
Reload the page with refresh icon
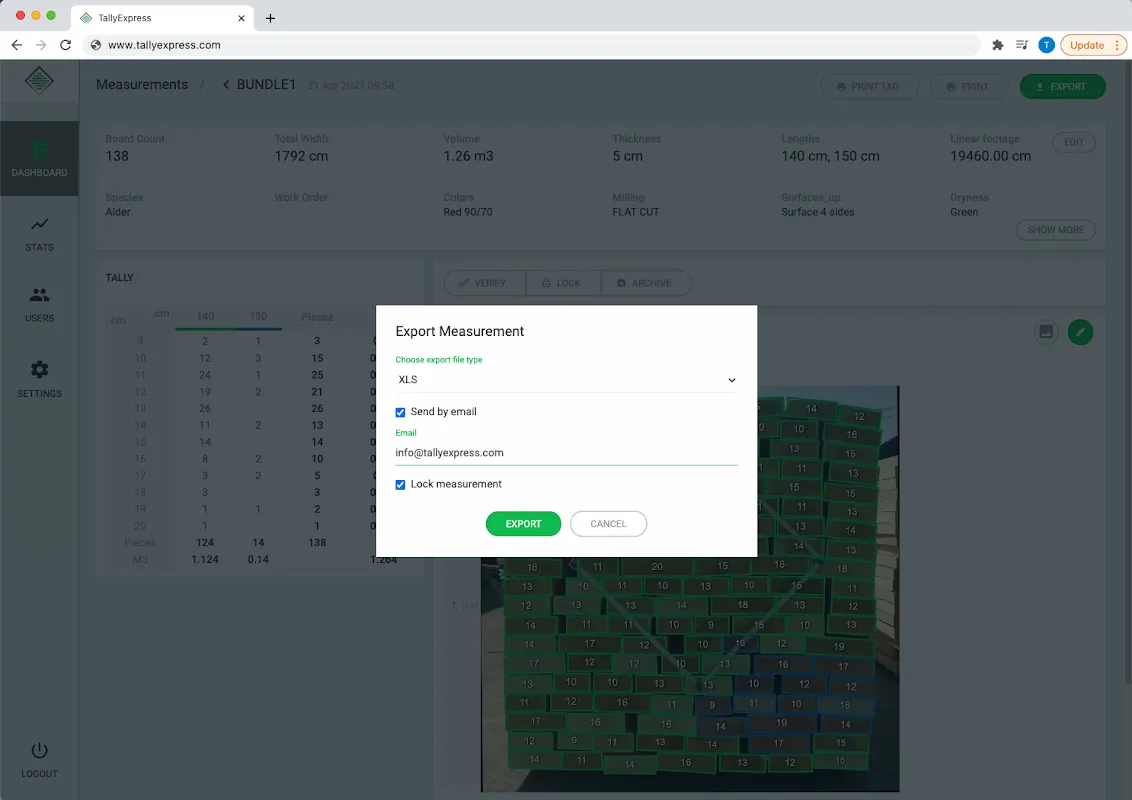point(66,45)
